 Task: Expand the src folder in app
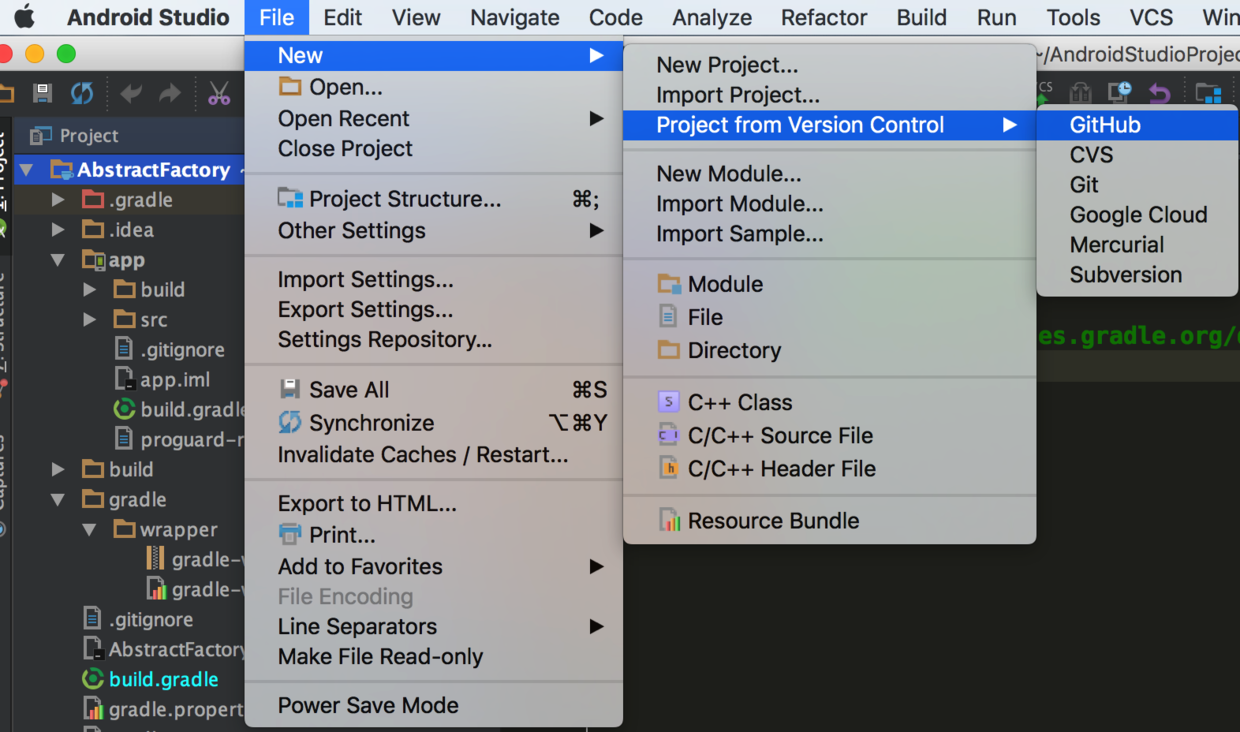(90, 320)
